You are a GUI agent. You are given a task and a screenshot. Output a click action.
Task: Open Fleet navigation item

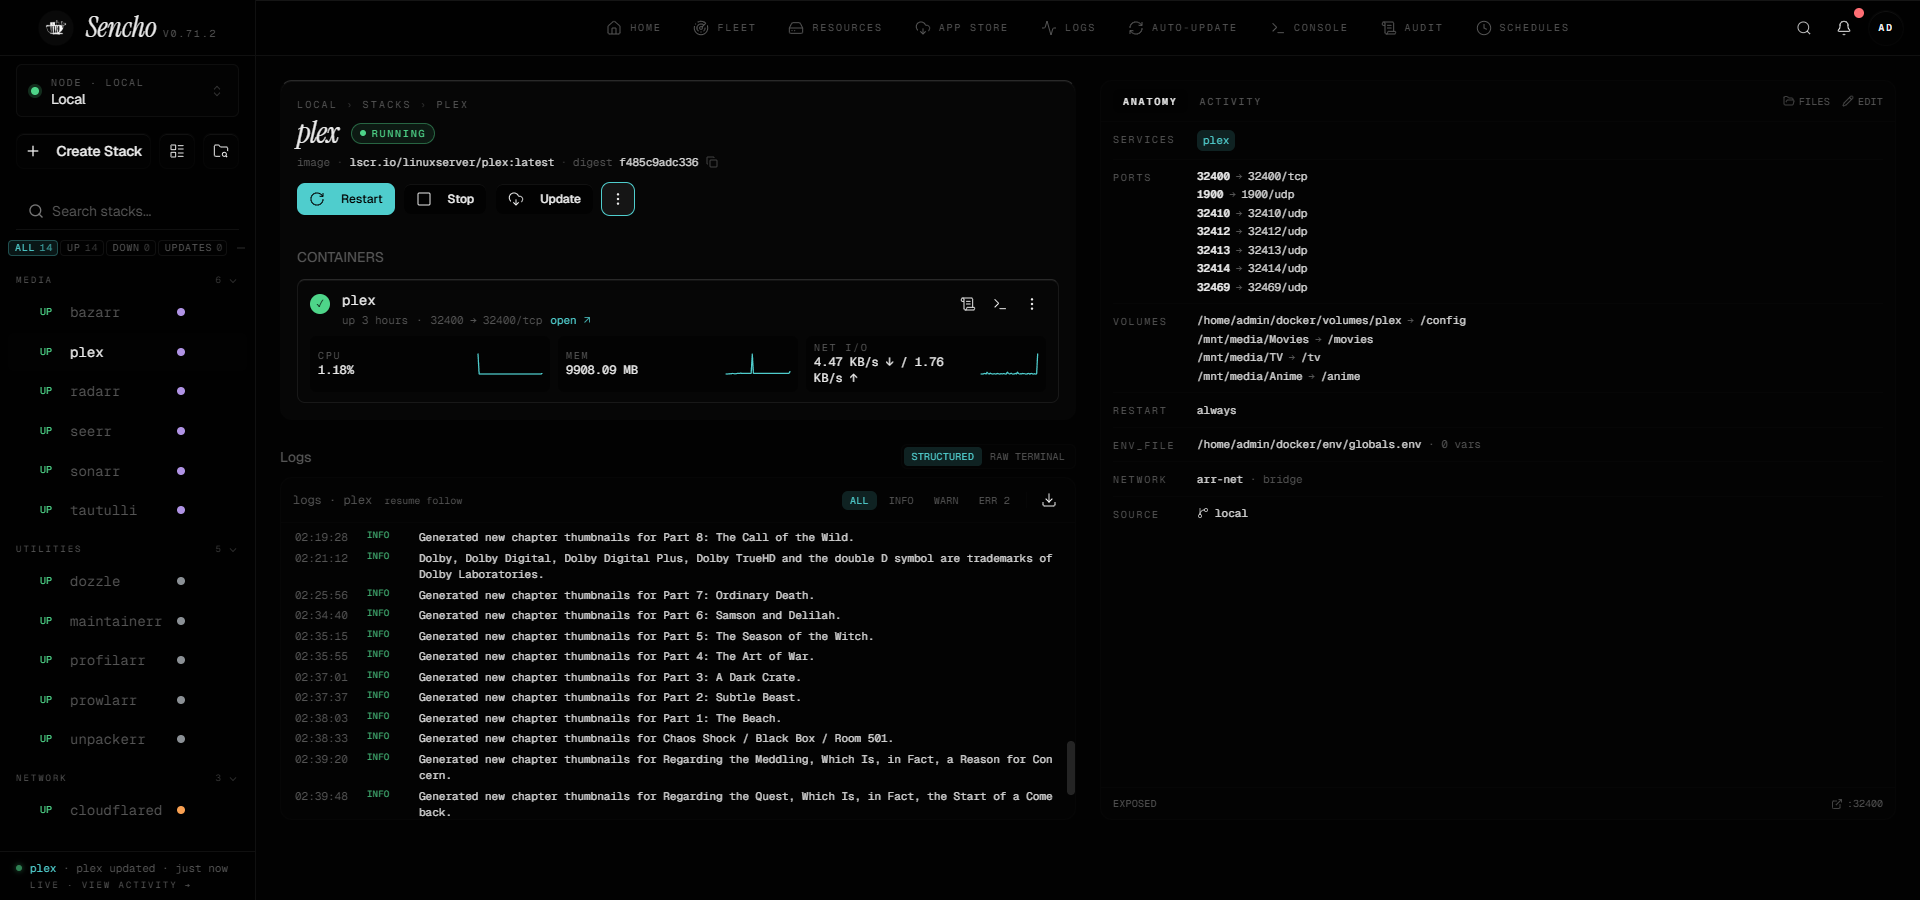pos(725,28)
